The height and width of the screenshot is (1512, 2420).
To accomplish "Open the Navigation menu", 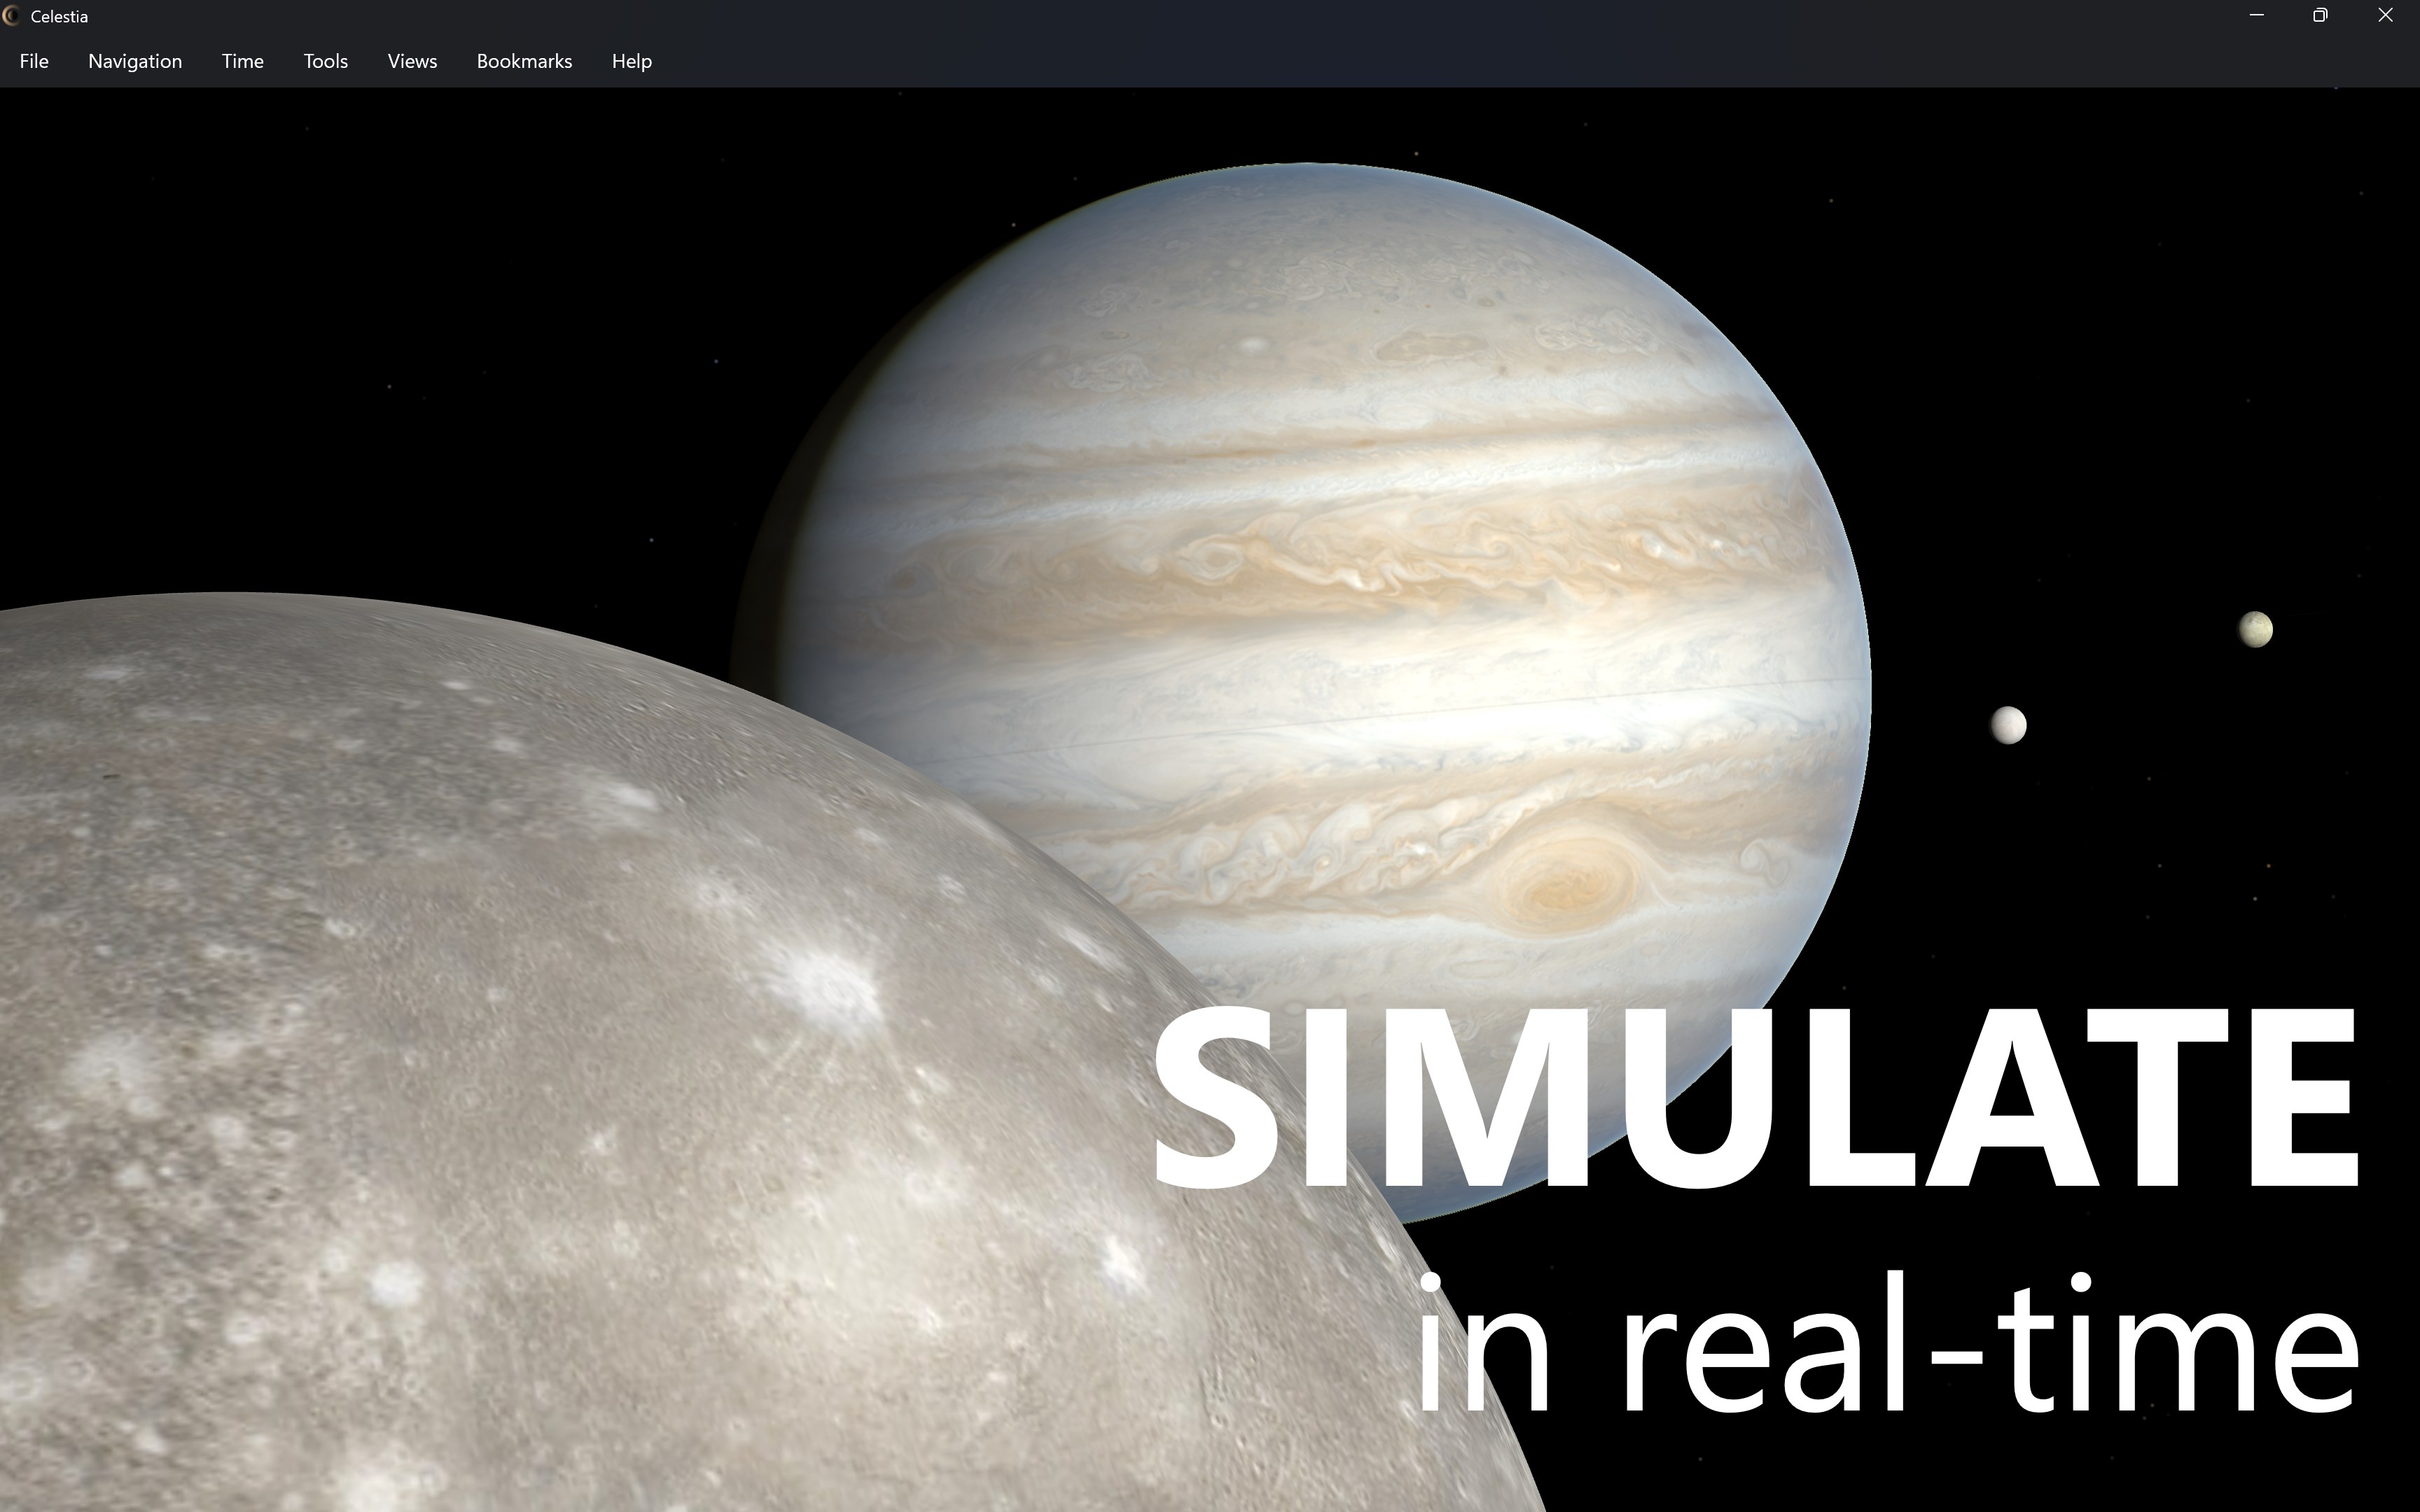I will tap(134, 61).
